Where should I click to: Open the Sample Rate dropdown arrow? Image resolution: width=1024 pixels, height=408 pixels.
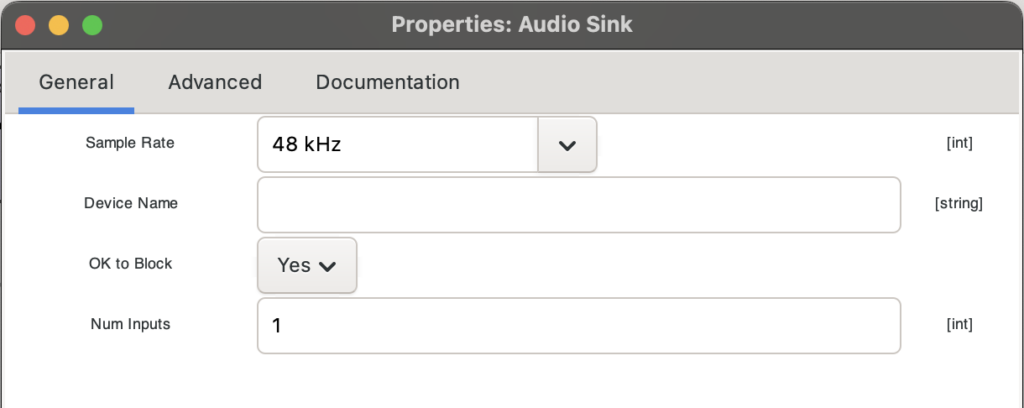pos(567,145)
